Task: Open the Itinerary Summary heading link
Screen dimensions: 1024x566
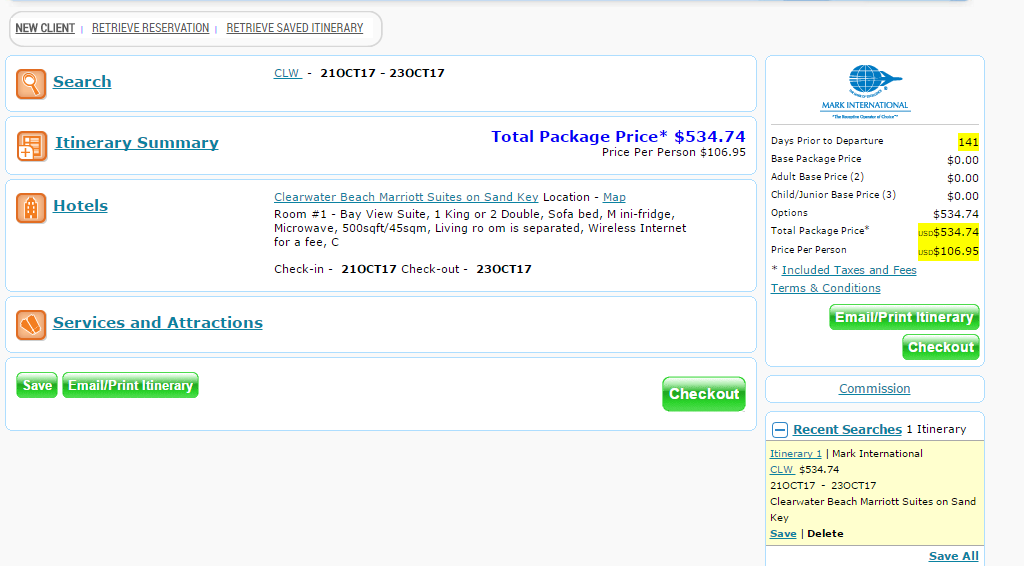Action: (136, 143)
